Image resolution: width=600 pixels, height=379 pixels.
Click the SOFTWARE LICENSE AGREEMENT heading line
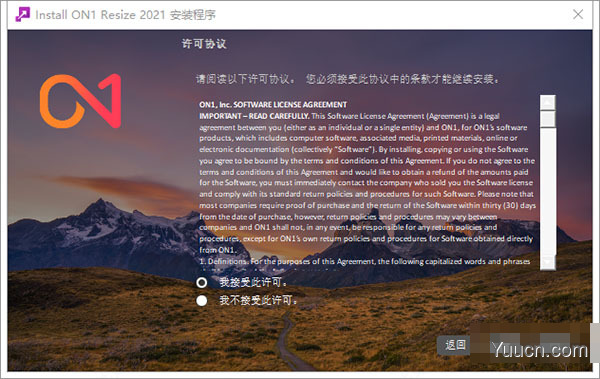pyautogui.click(x=273, y=105)
